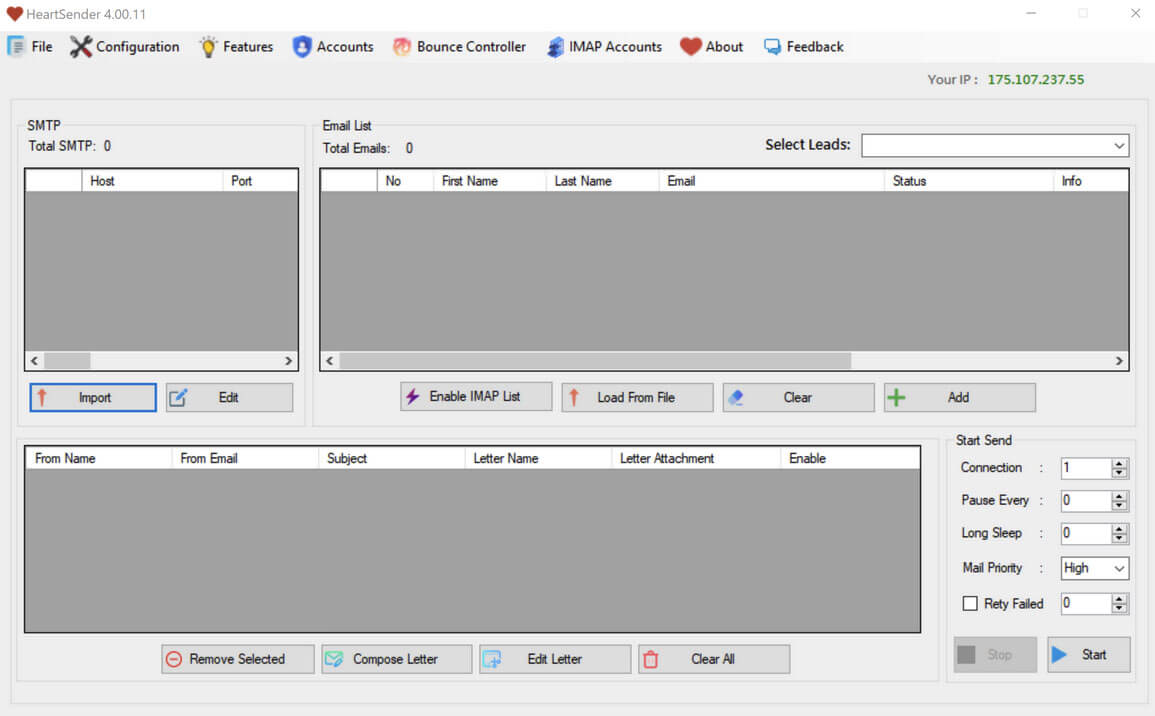
Task: Click SMTP list scroll left arrow
Action: pyautogui.click(x=34, y=361)
